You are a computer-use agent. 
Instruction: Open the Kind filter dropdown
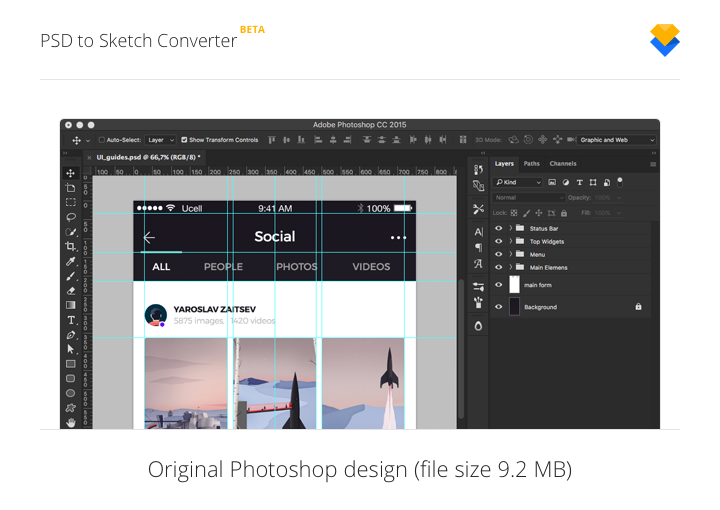click(x=518, y=182)
